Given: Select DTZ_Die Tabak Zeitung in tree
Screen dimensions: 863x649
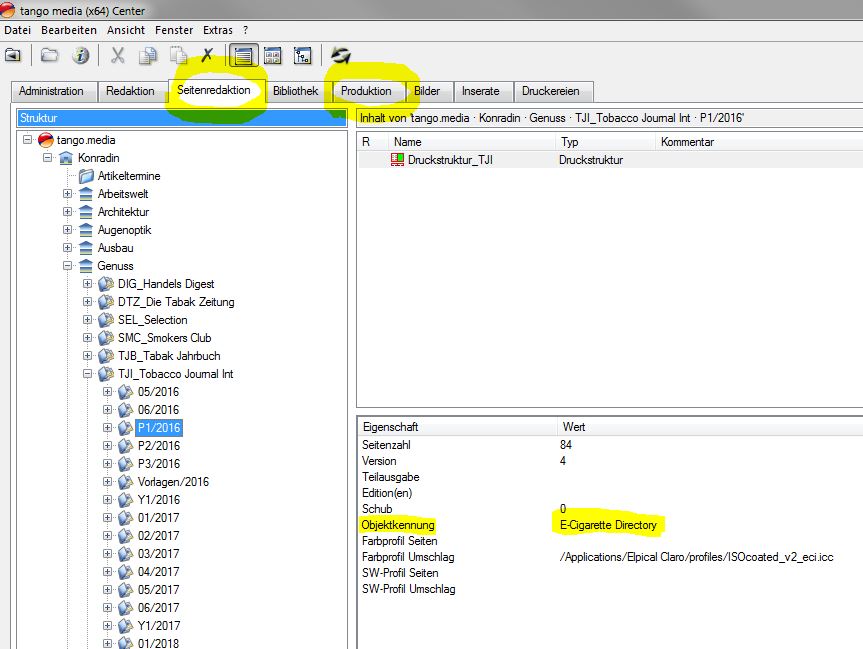Looking at the screenshot, I should click(x=176, y=302).
